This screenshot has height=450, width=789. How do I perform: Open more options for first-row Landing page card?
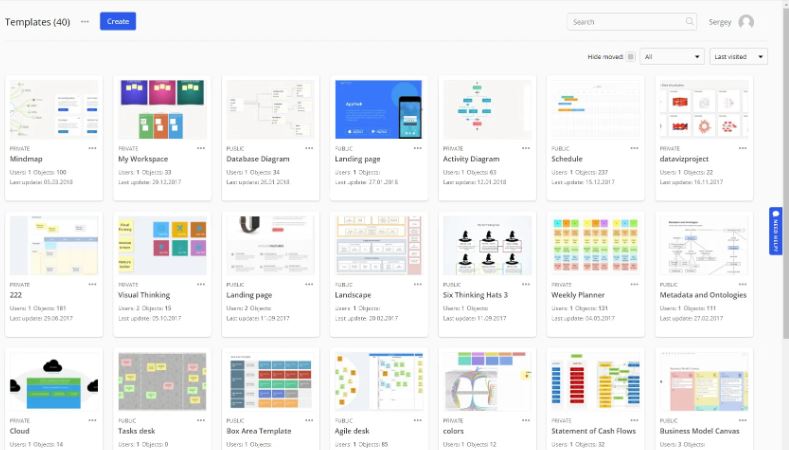[x=418, y=148]
